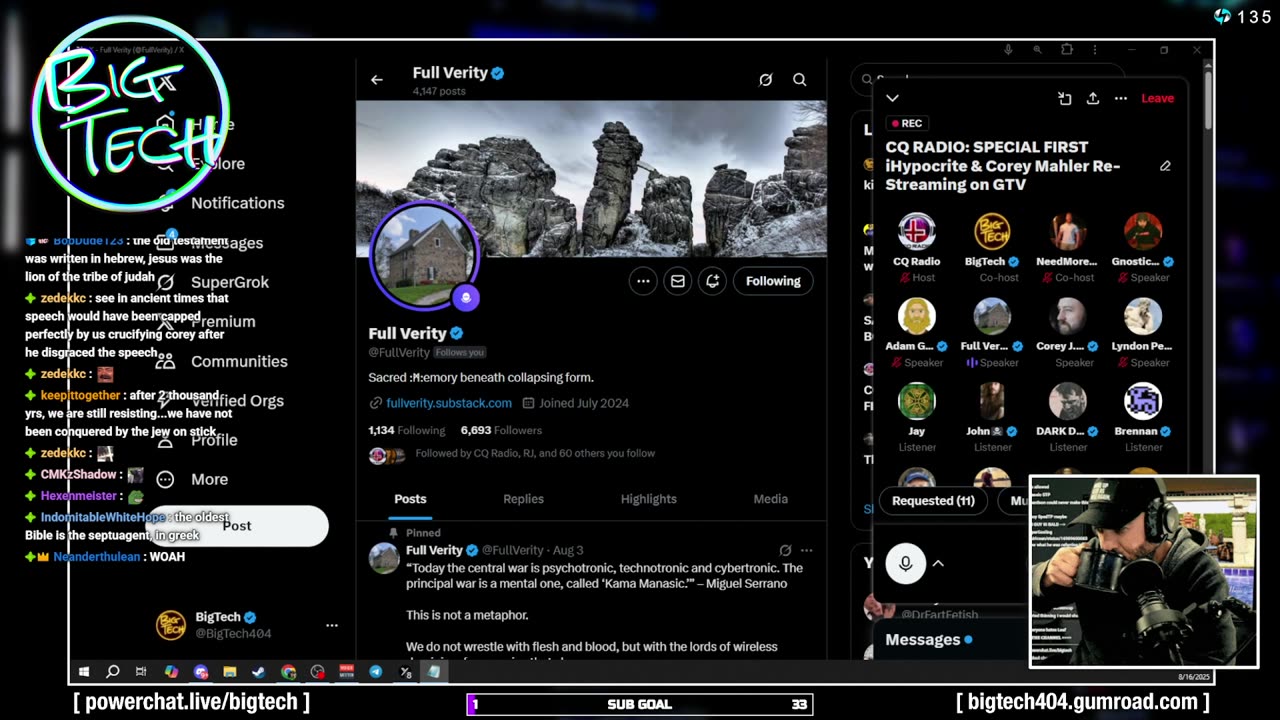Open More circle icon in left sidebar
The image size is (1280, 720).
click(x=166, y=480)
